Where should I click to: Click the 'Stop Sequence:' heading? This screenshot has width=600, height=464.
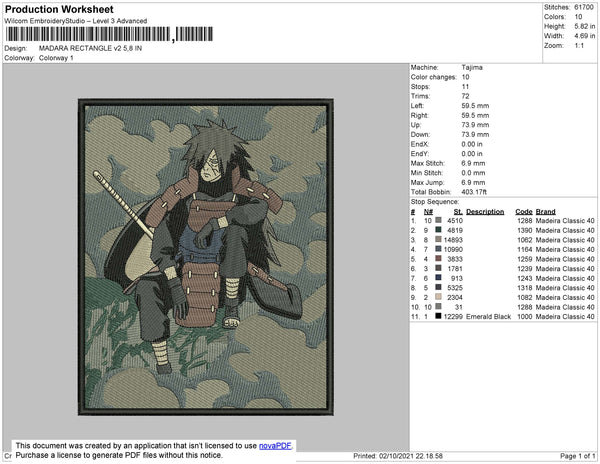pyautogui.click(x=435, y=202)
